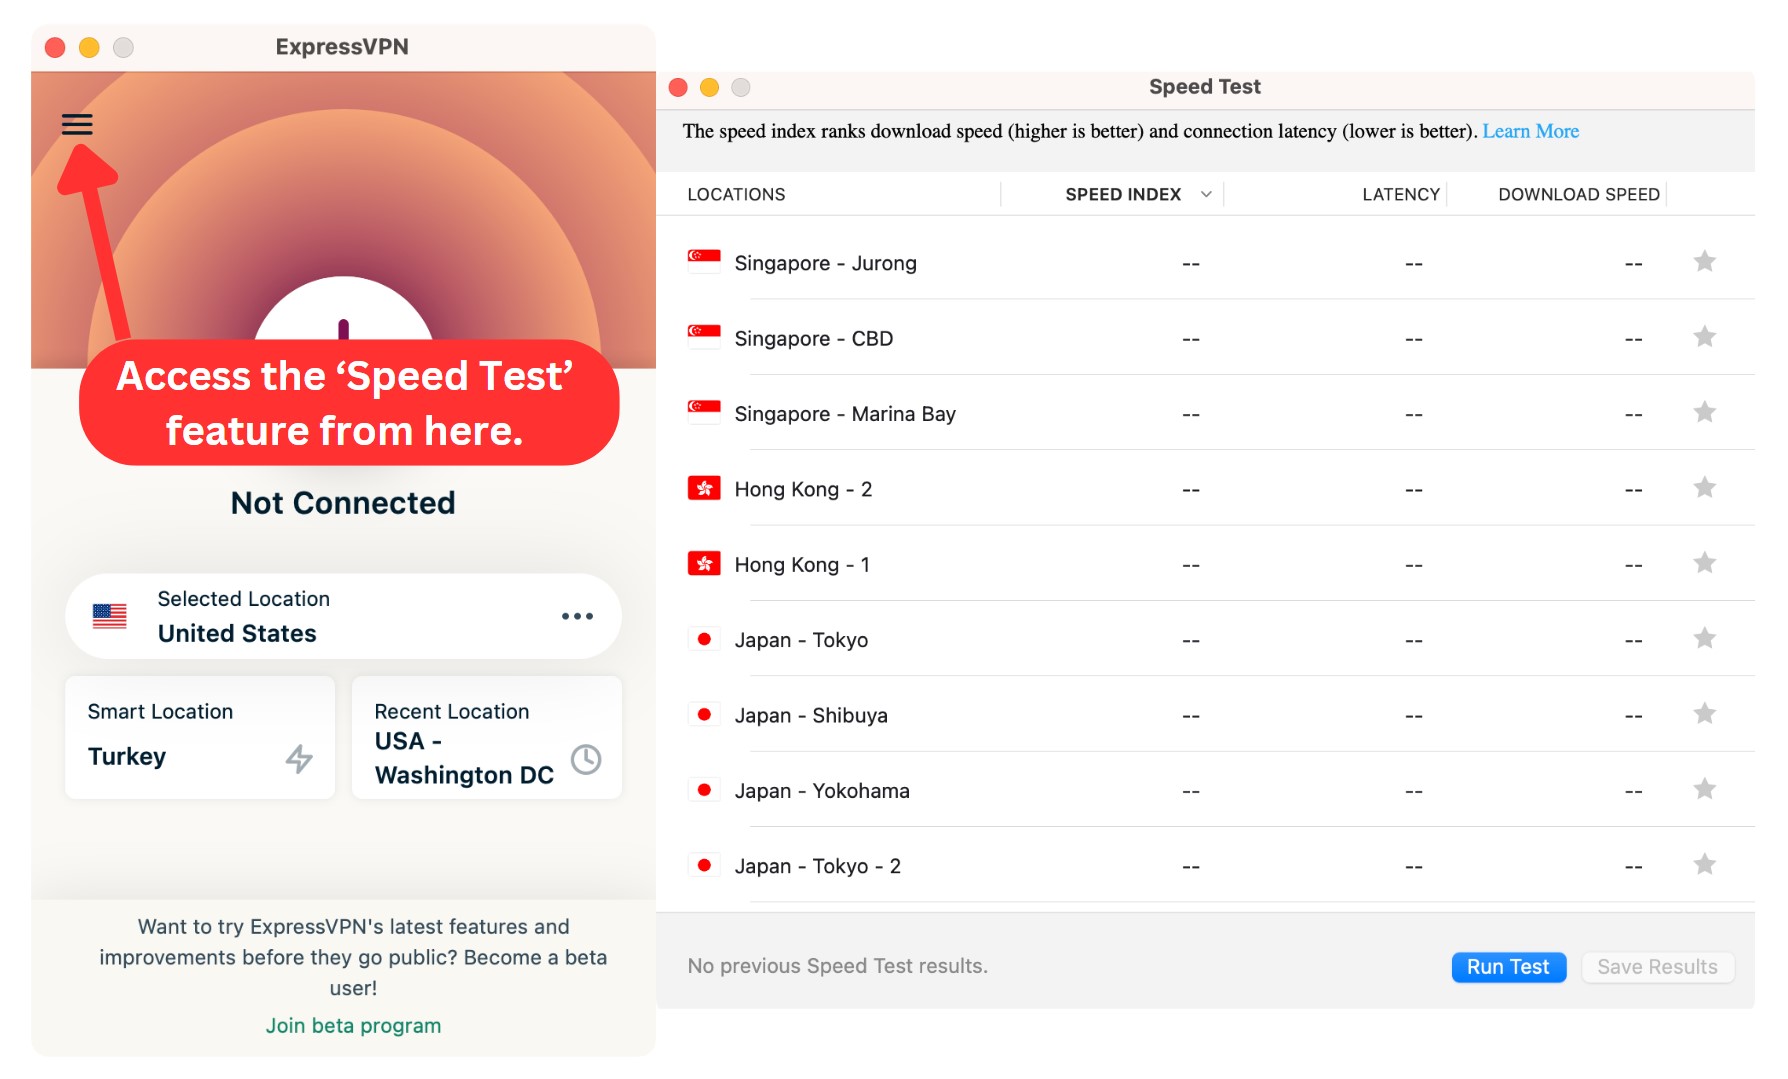Select the Japan - Tokyo - 2 name

[x=818, y=866]
